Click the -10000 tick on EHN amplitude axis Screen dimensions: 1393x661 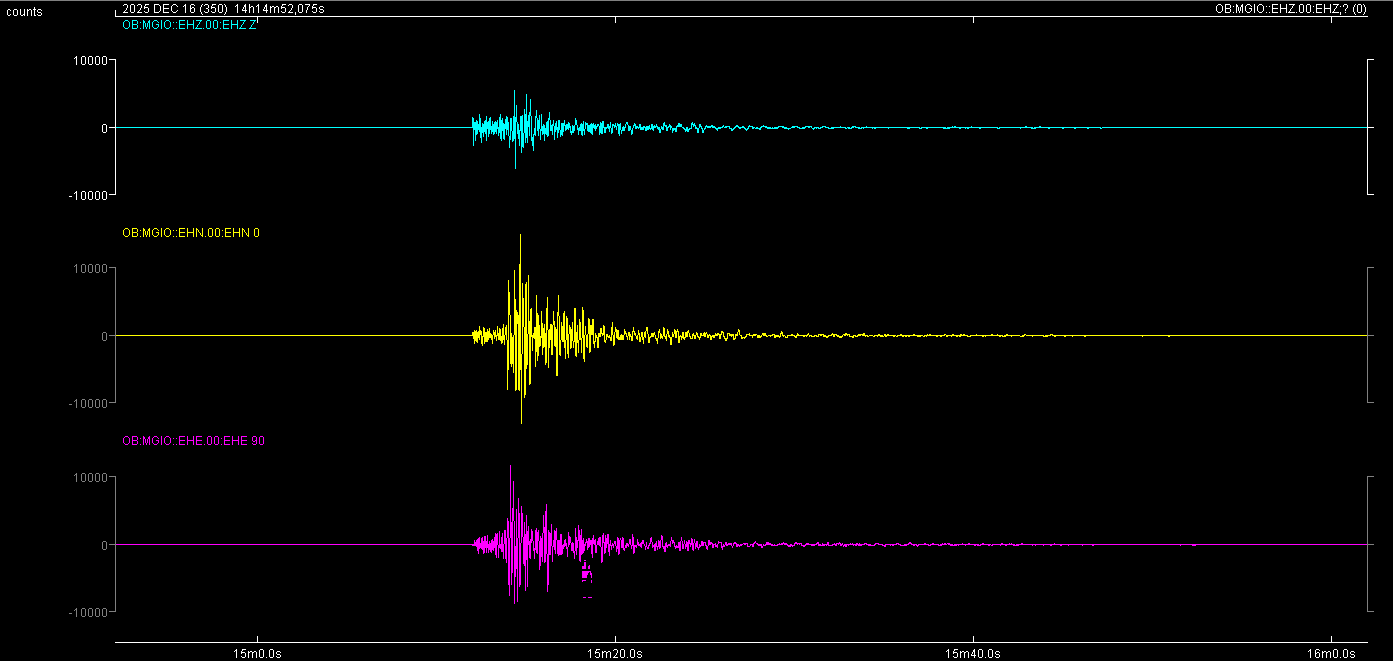tap(87, 403)
